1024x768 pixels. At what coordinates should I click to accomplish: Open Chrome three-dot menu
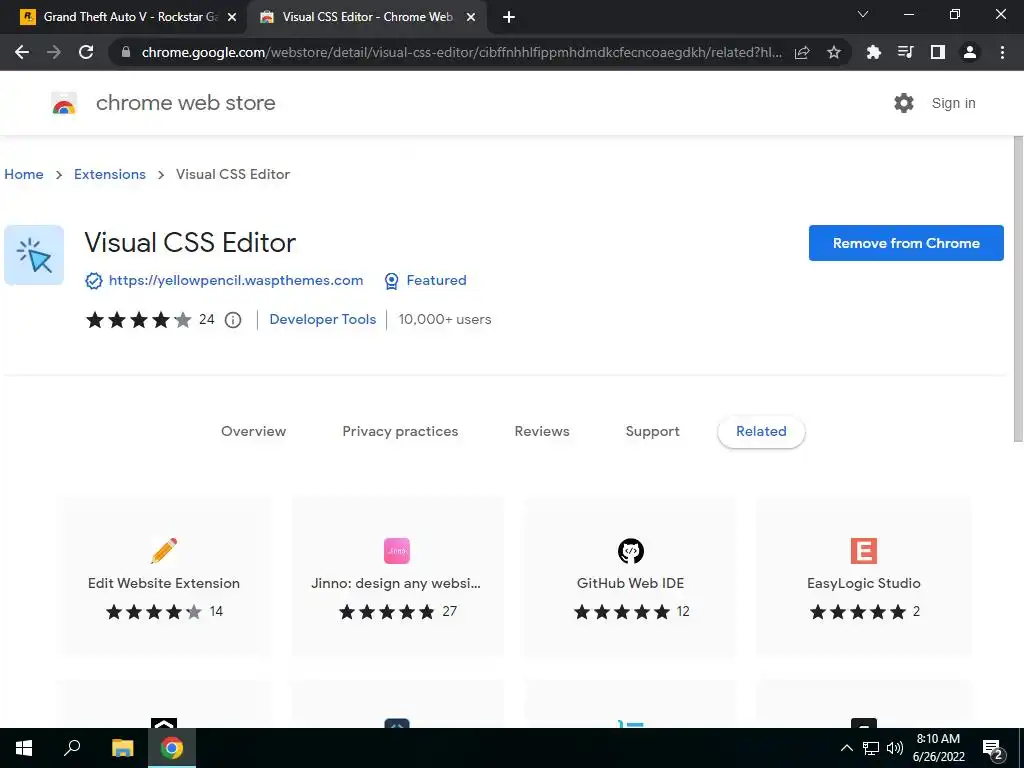tap(1002, 52)
